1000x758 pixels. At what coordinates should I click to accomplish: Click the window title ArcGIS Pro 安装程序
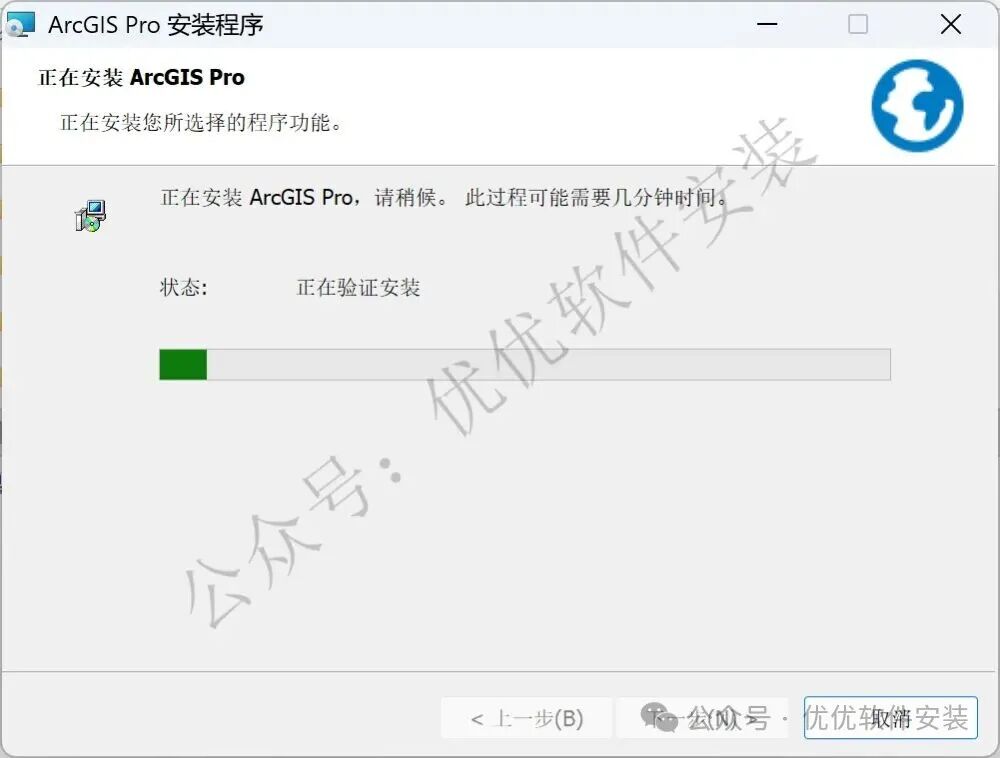tap(156, 25)
